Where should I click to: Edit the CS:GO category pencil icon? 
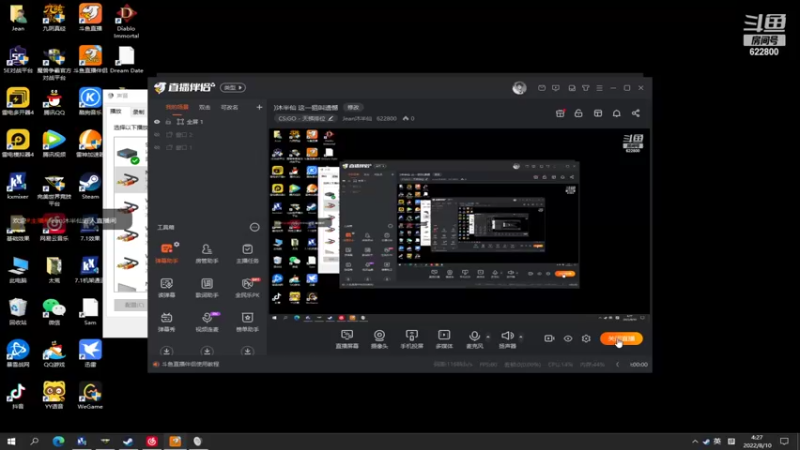point(331,118)
